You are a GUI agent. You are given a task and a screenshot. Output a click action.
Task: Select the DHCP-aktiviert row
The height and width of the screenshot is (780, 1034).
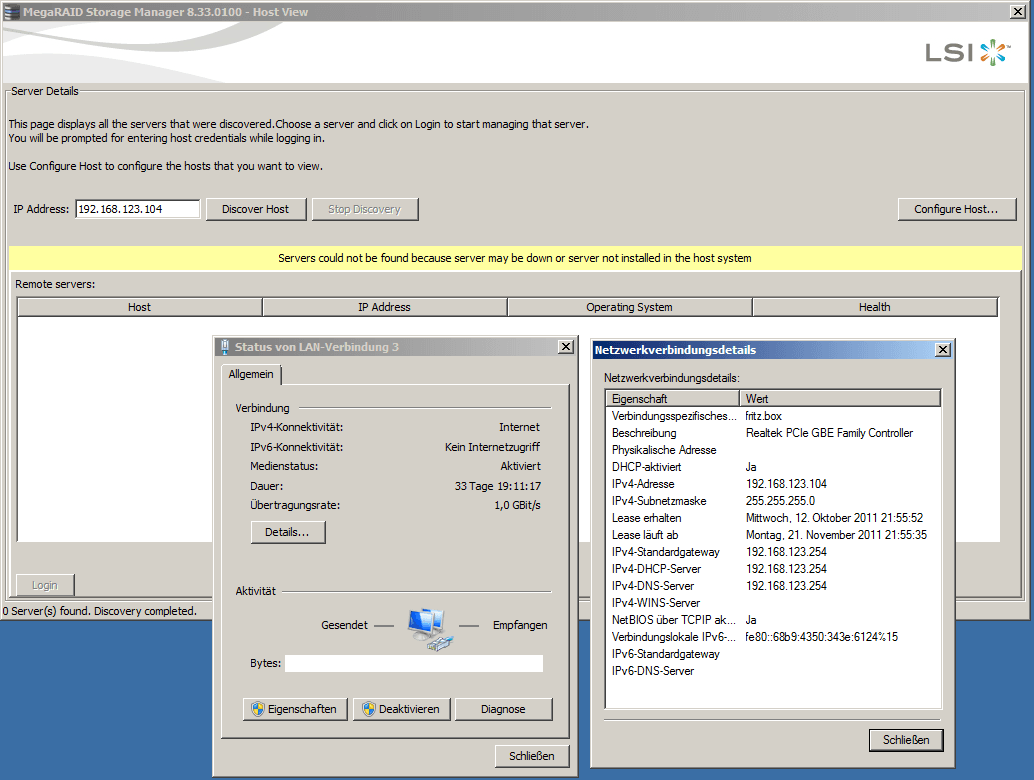tap(773, 467)
